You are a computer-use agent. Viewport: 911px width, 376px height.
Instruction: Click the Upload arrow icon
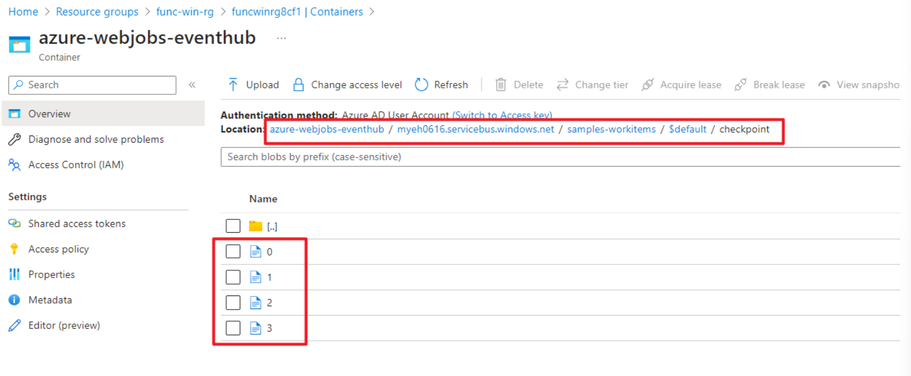(233, 85)
